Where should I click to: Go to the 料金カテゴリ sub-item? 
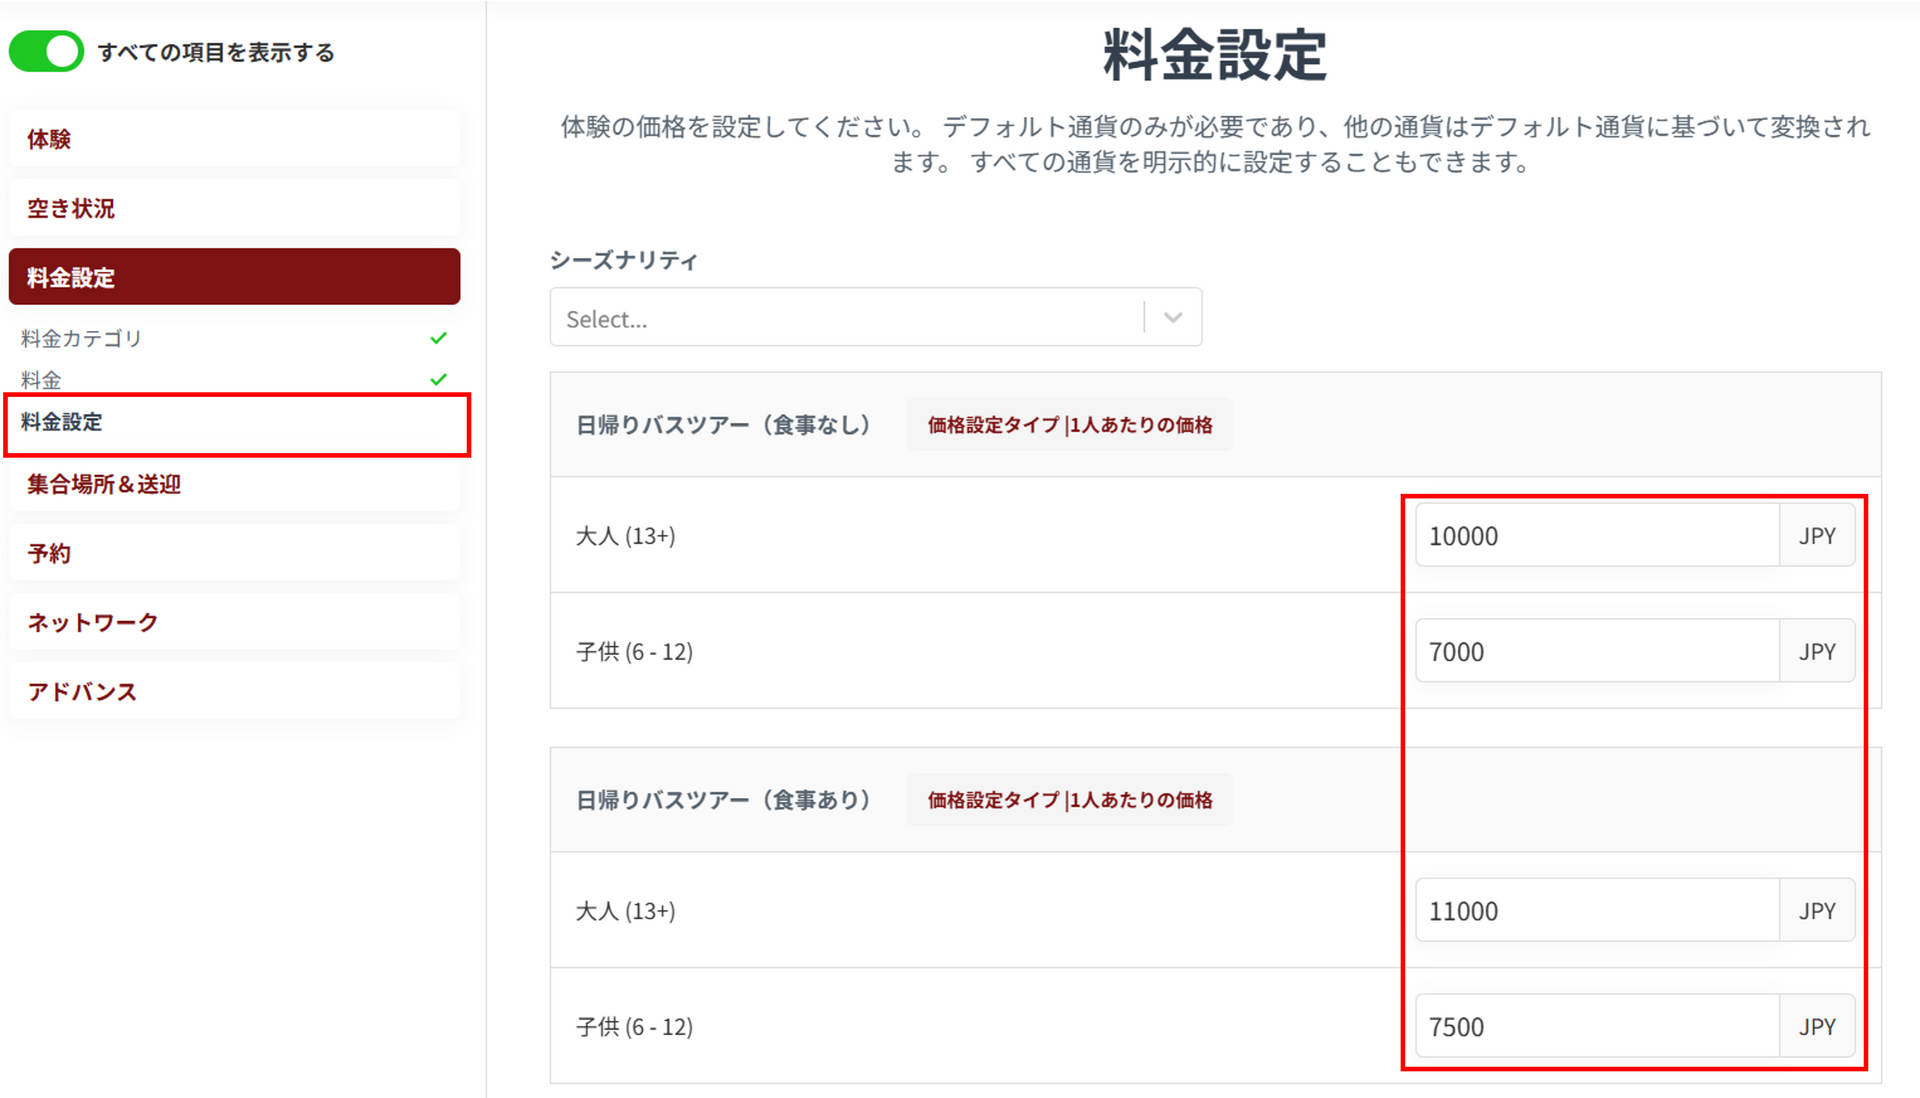pos(82,338)
